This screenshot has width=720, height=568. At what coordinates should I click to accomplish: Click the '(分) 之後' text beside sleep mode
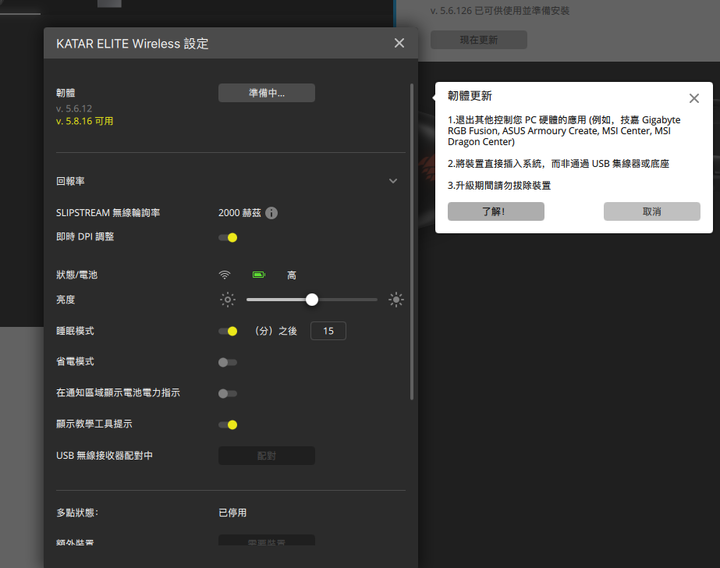pyautogui.click(x=276, y=331)
